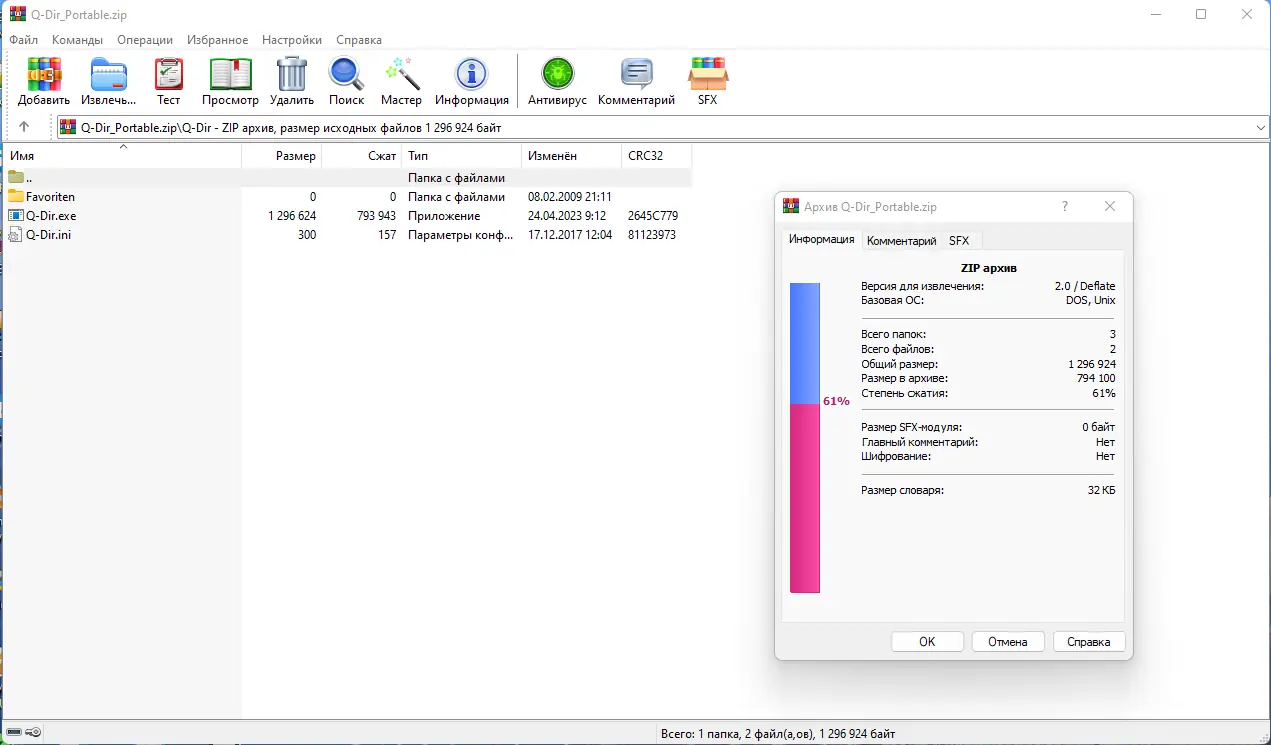Click the packed size 793 943
The image size is (1271, 745).
tap(376, 216)
